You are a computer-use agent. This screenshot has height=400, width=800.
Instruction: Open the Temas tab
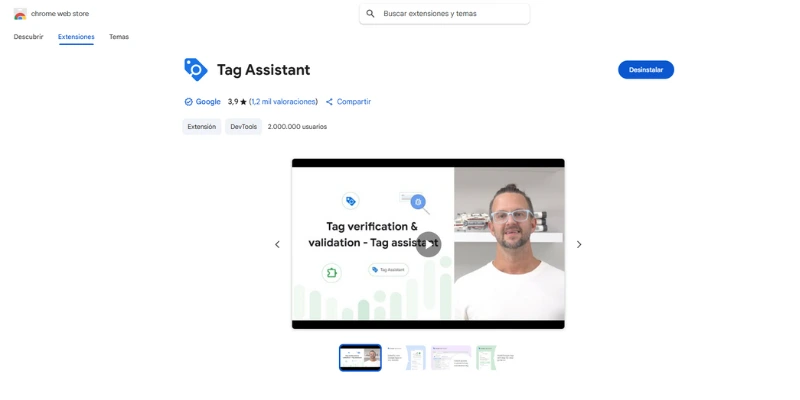point(119,37)
